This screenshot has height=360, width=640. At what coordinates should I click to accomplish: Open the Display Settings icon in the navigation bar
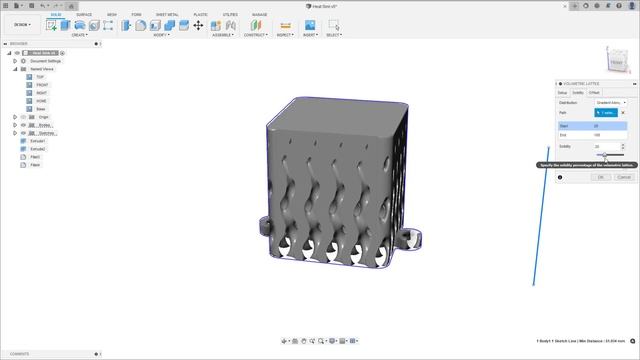(332, 341)
